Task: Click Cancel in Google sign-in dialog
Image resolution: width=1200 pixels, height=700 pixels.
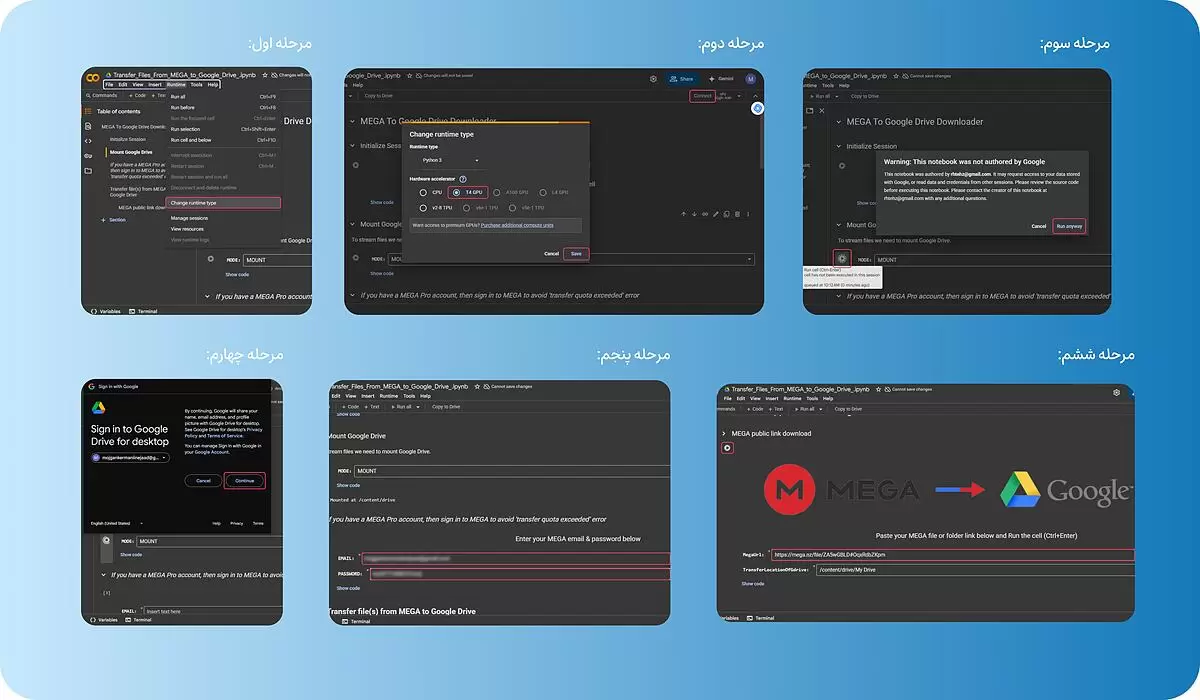Action: pyautogui.click(x=203, y=481)
